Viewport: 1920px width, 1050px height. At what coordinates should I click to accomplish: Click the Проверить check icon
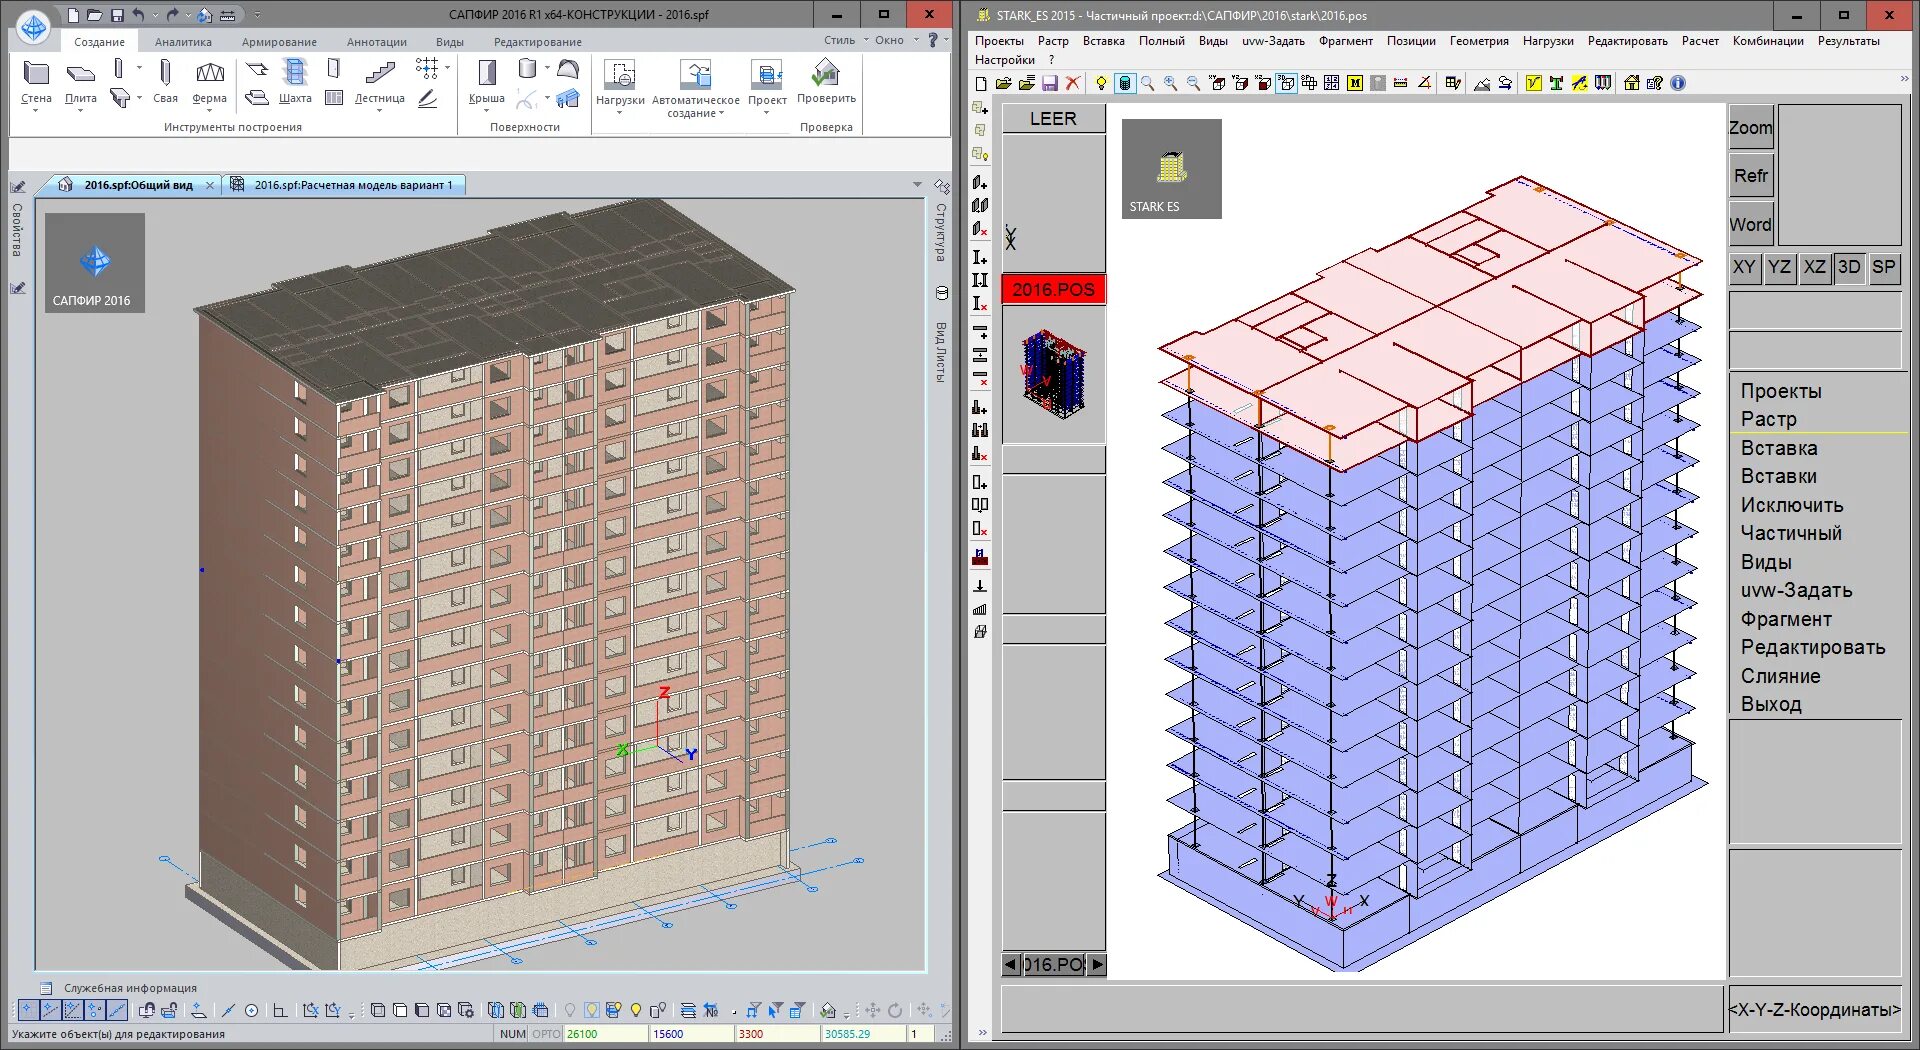(826, 82)
